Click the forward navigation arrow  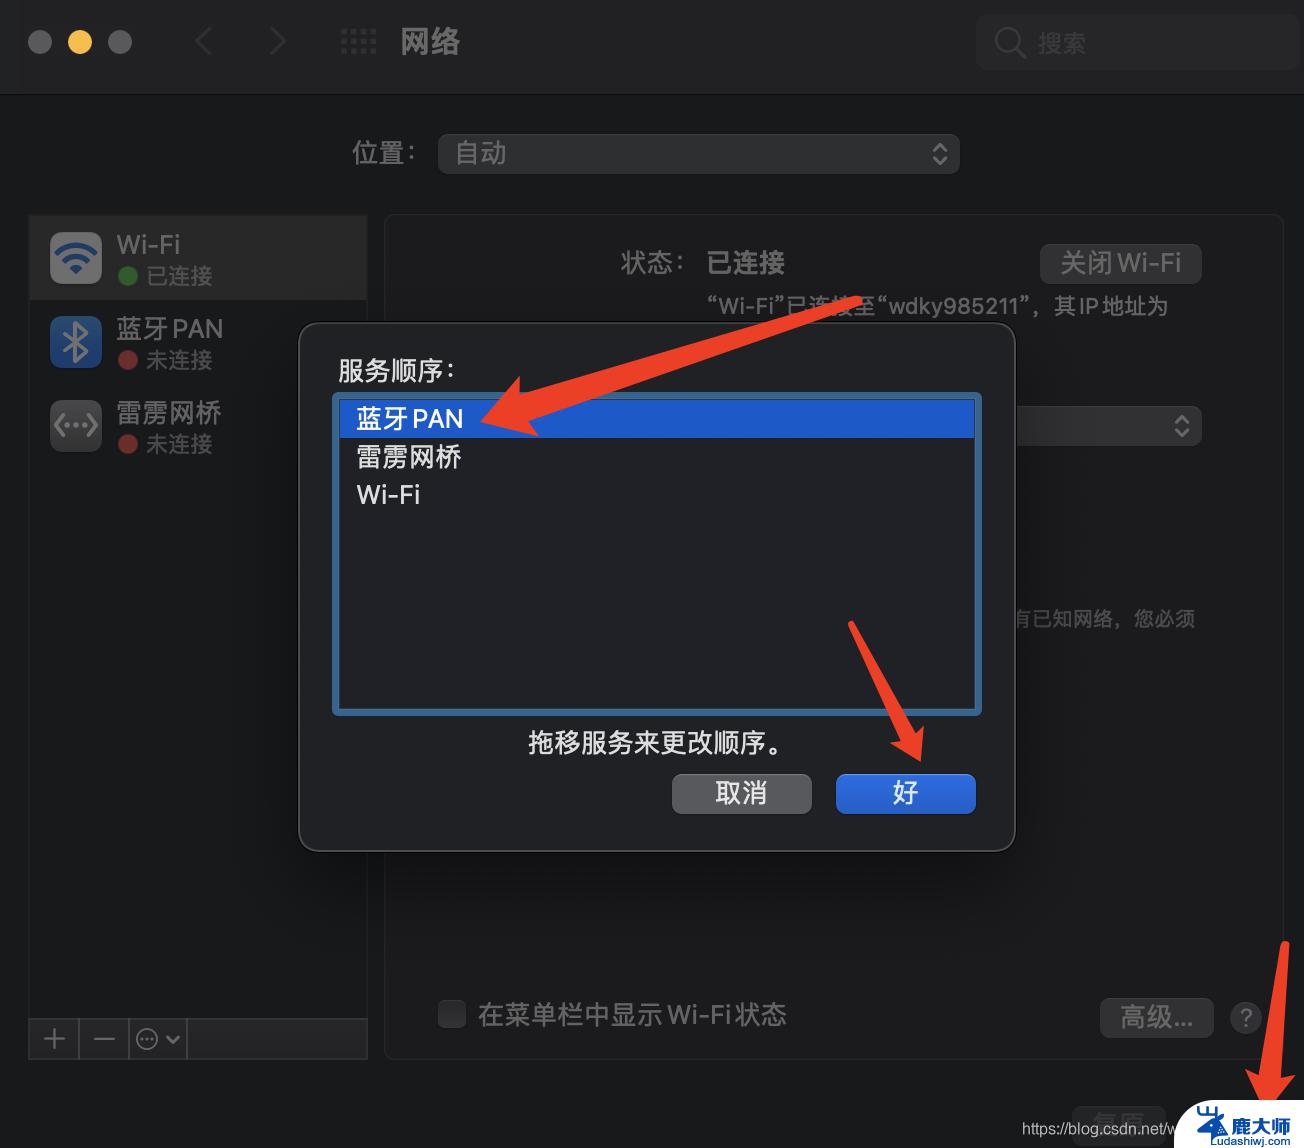pyautogui.click(x=277, y=41)
